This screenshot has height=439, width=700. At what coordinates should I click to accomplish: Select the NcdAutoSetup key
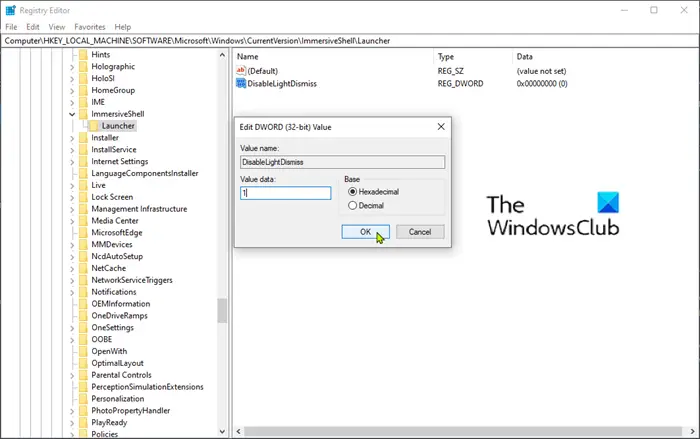point(117,256)
